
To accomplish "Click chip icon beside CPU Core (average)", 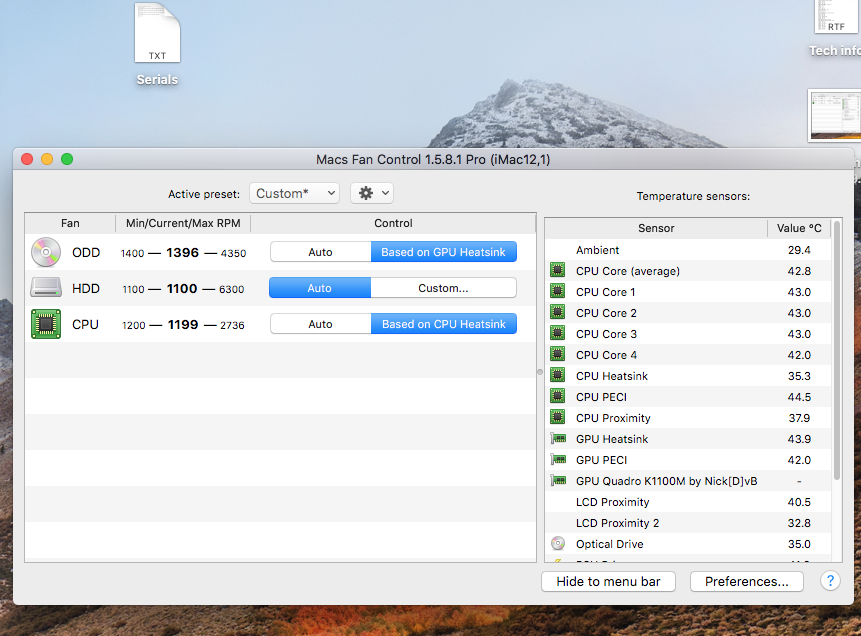I will (x=558, y=270).
